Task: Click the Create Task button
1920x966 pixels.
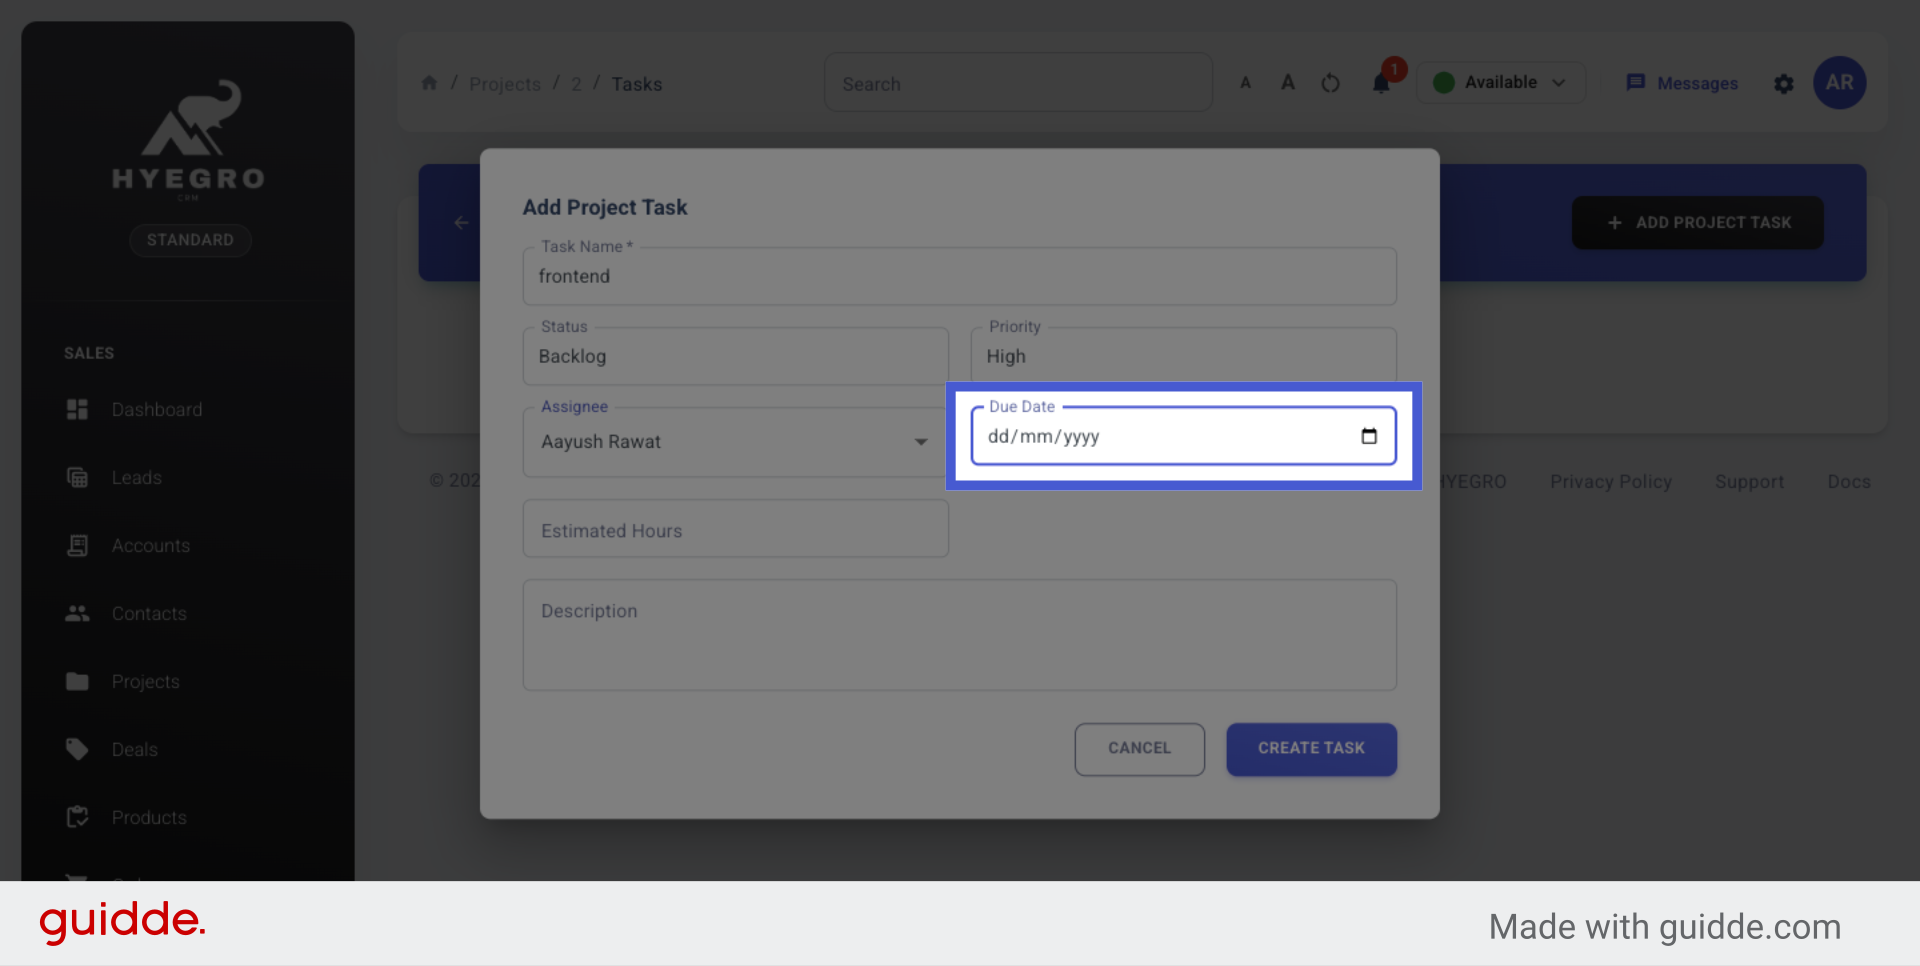Action: coord(1311,749)
